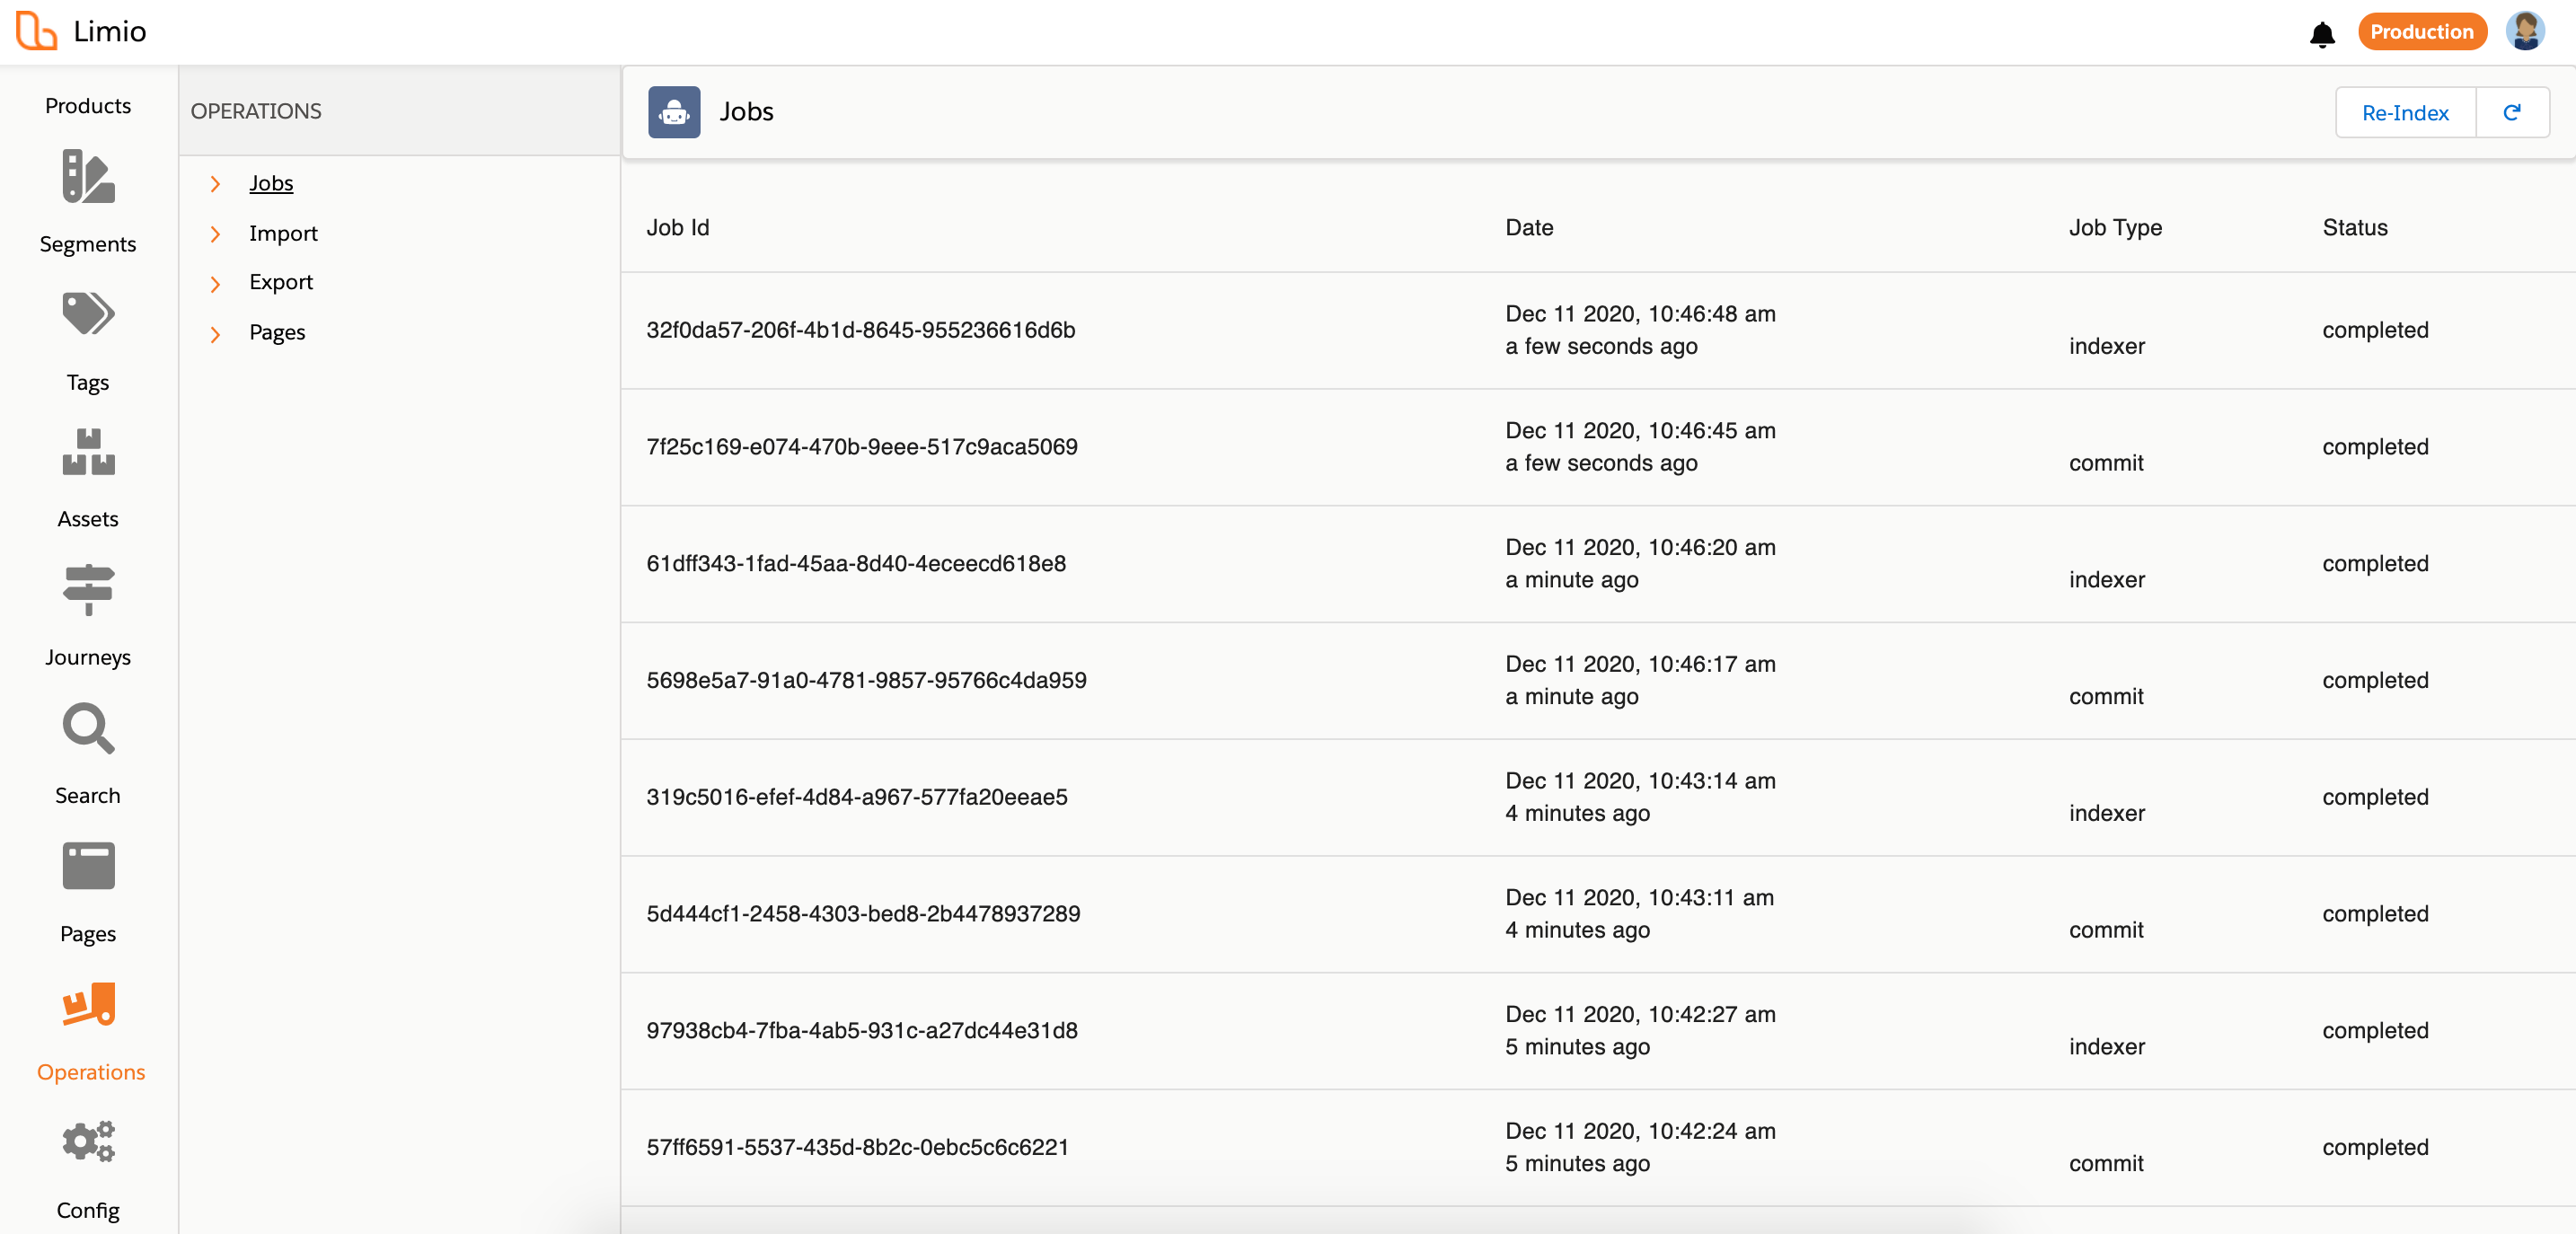Open Operations via the forklift icon
2576x1234 pixels.
pyautogui.click(x=88, y=1004)
